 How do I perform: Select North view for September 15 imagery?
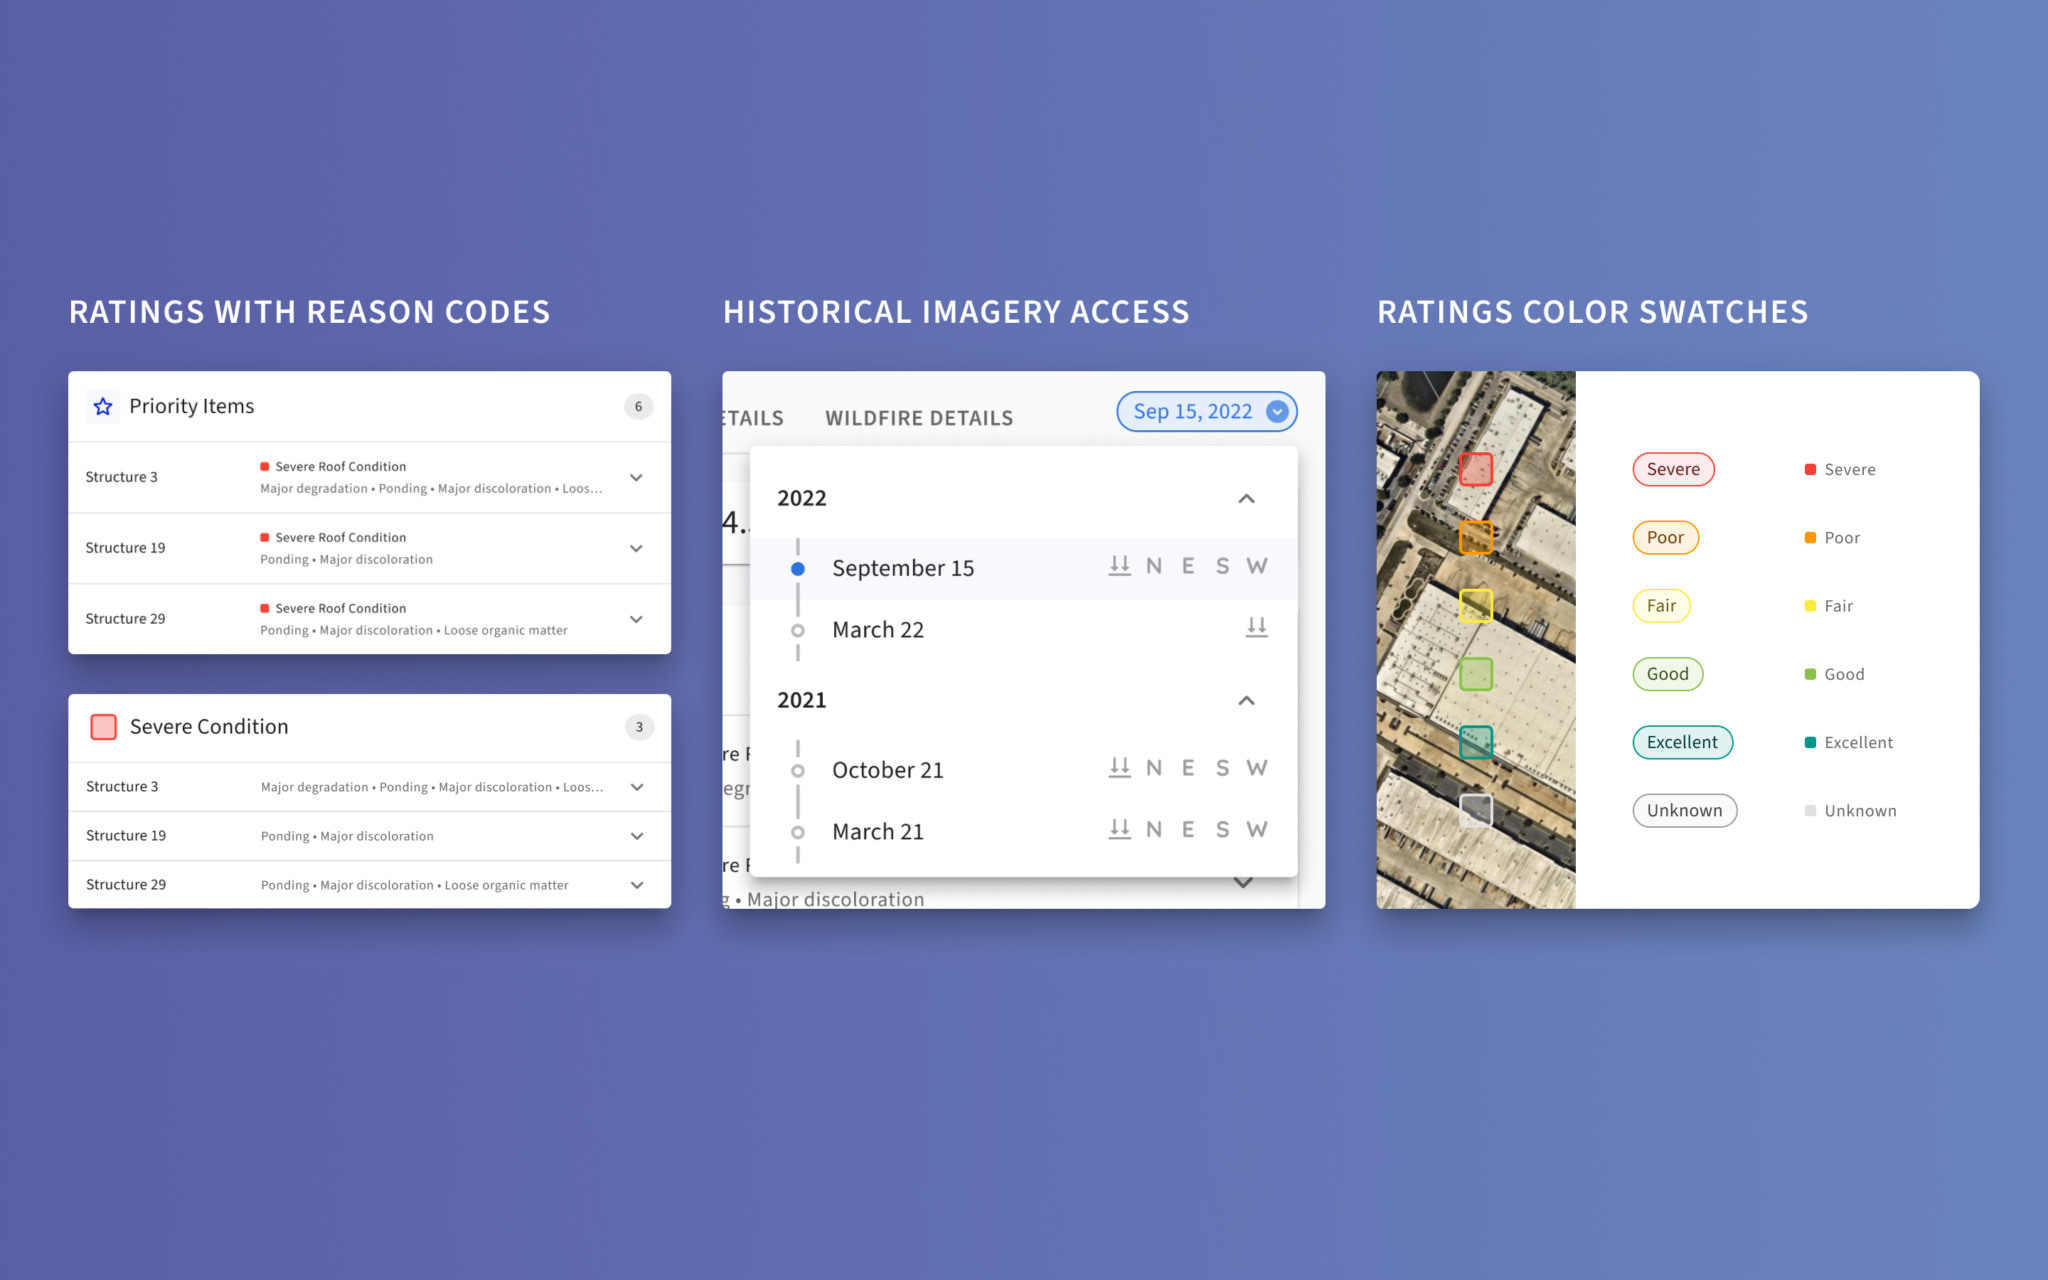(1154, 565)
